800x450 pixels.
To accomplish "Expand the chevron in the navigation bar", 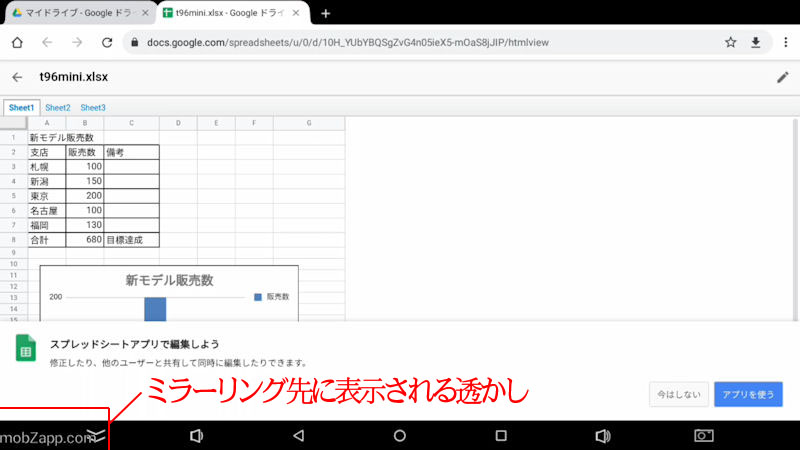I will point(95,435).
